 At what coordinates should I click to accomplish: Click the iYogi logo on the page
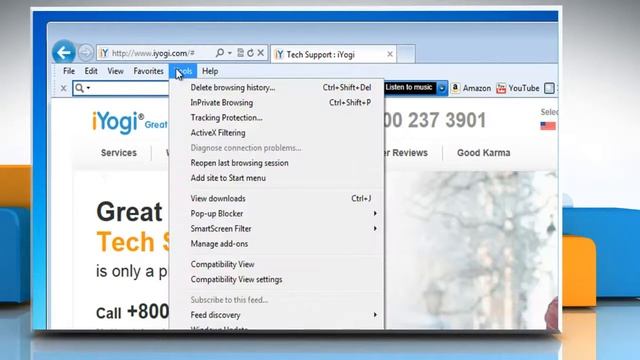click(118, 122)
